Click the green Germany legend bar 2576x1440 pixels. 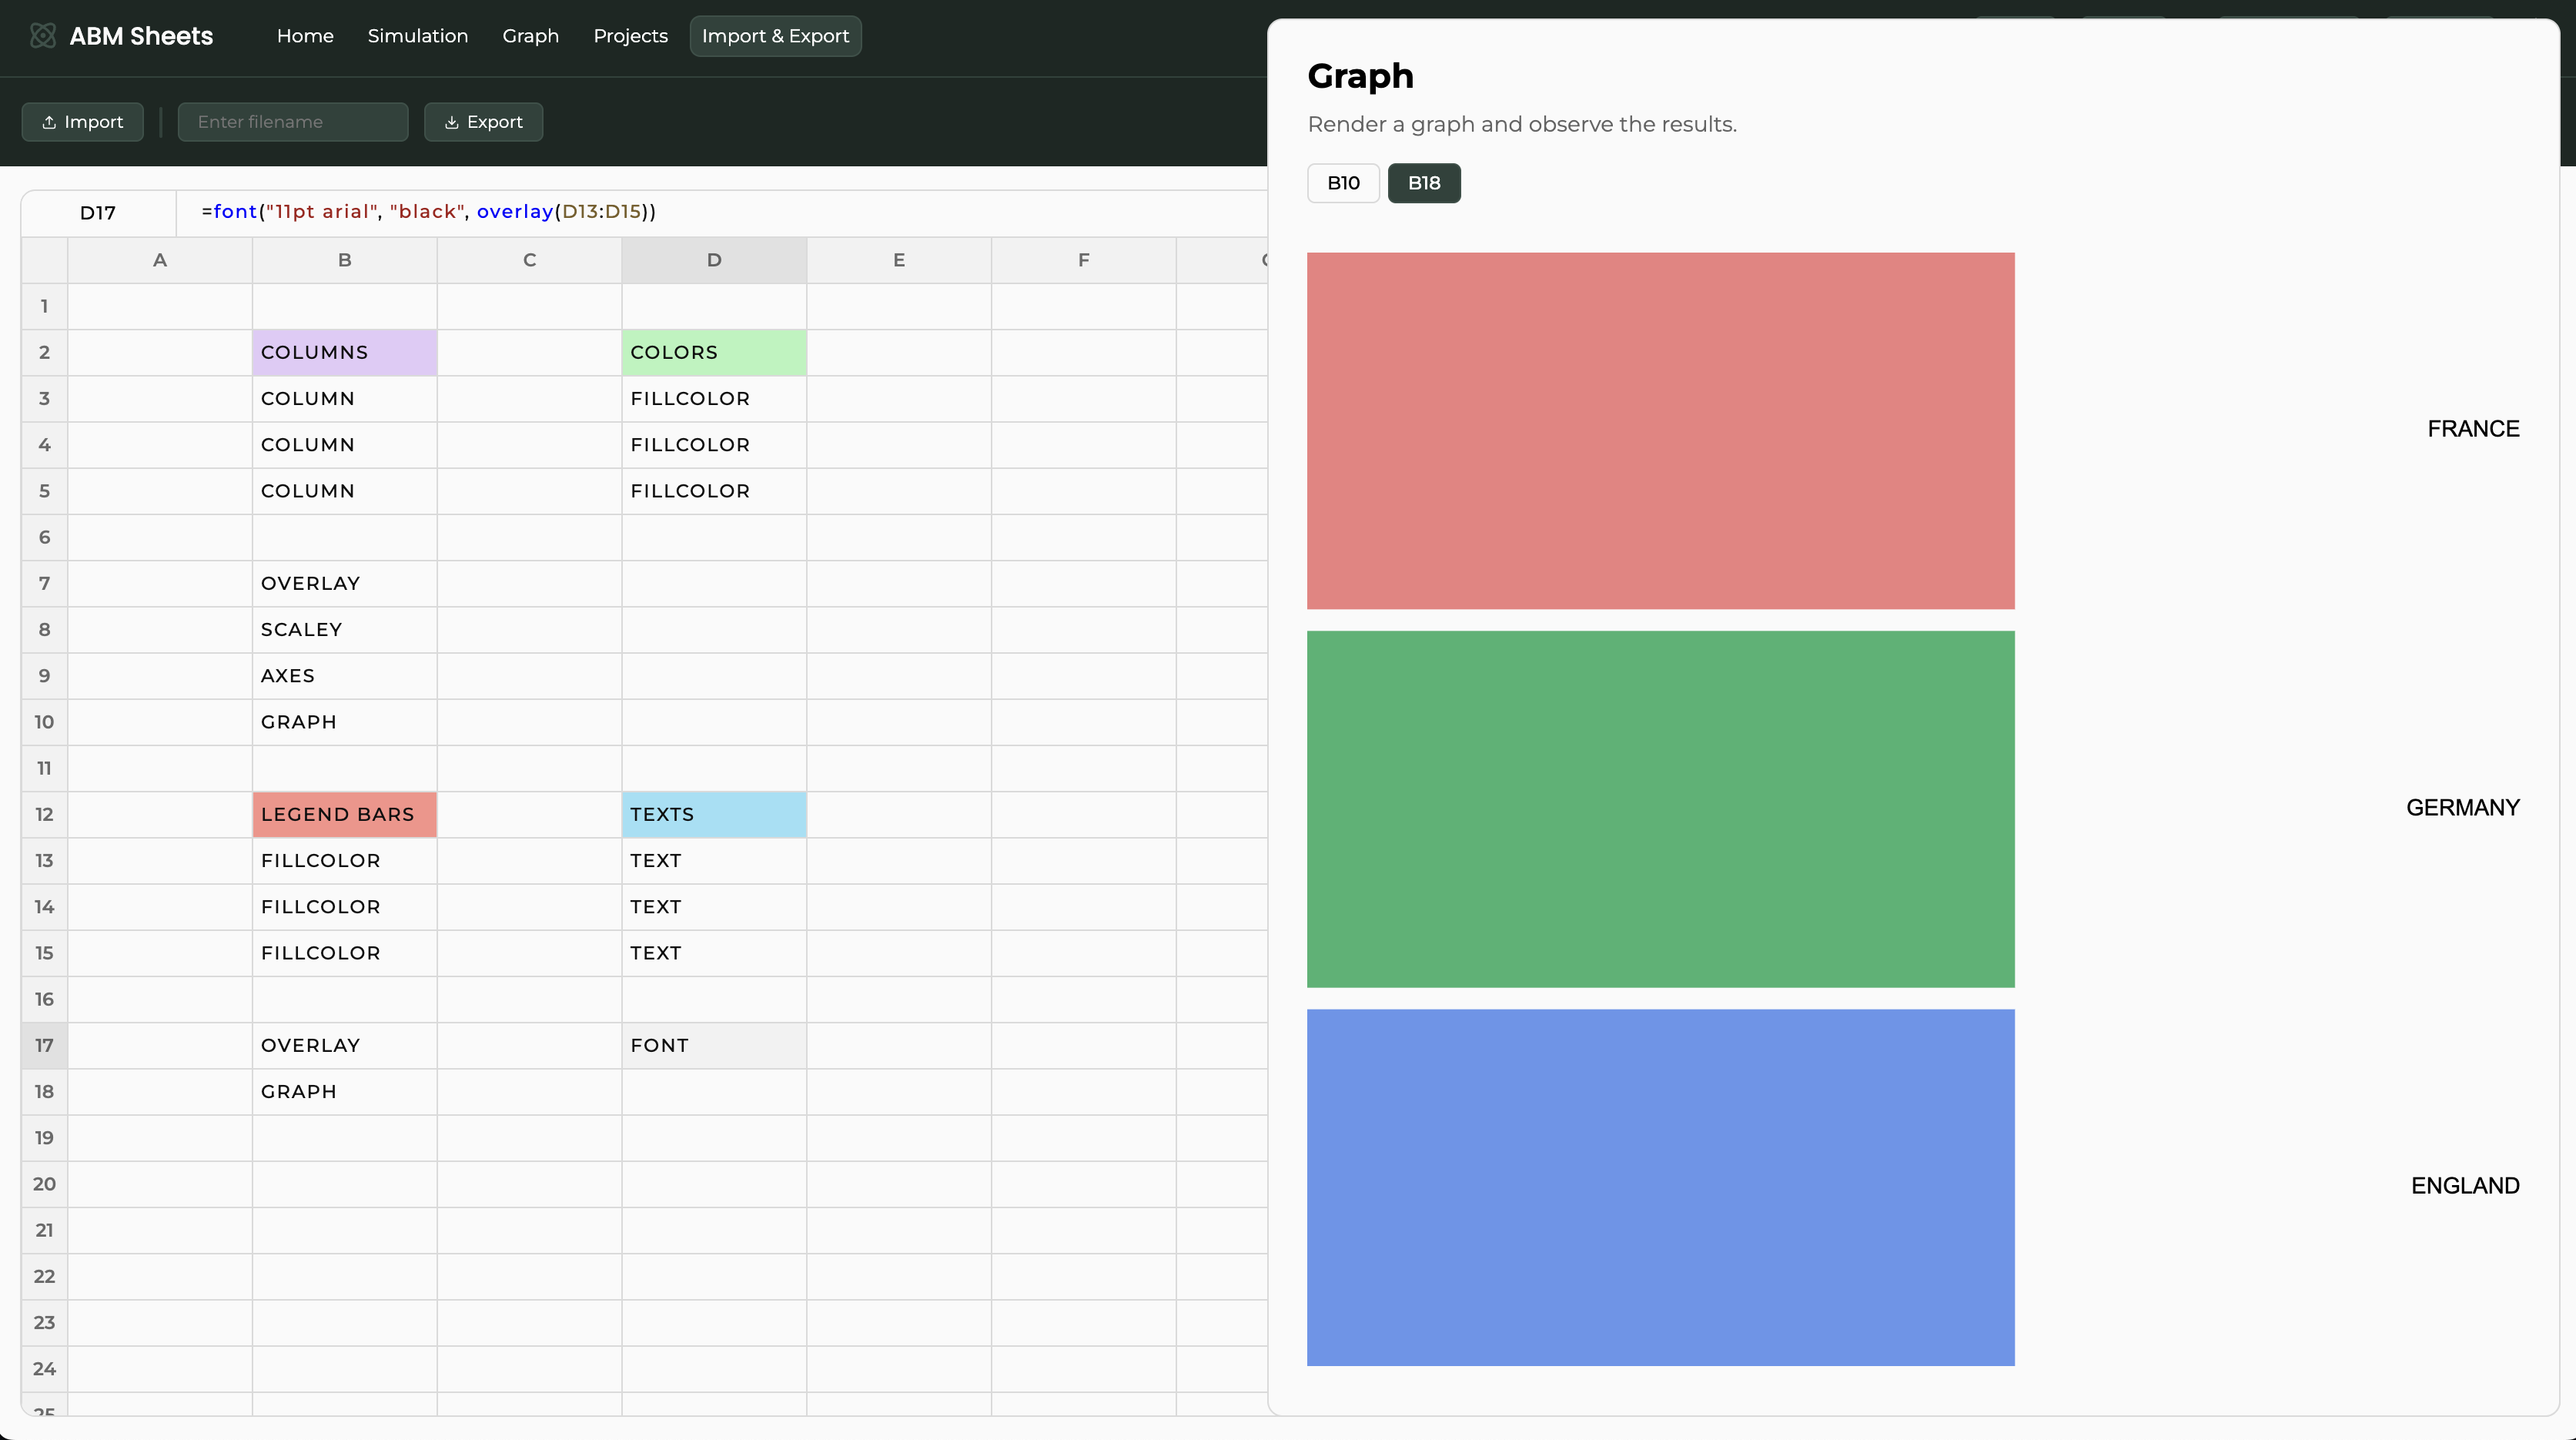1660,808
